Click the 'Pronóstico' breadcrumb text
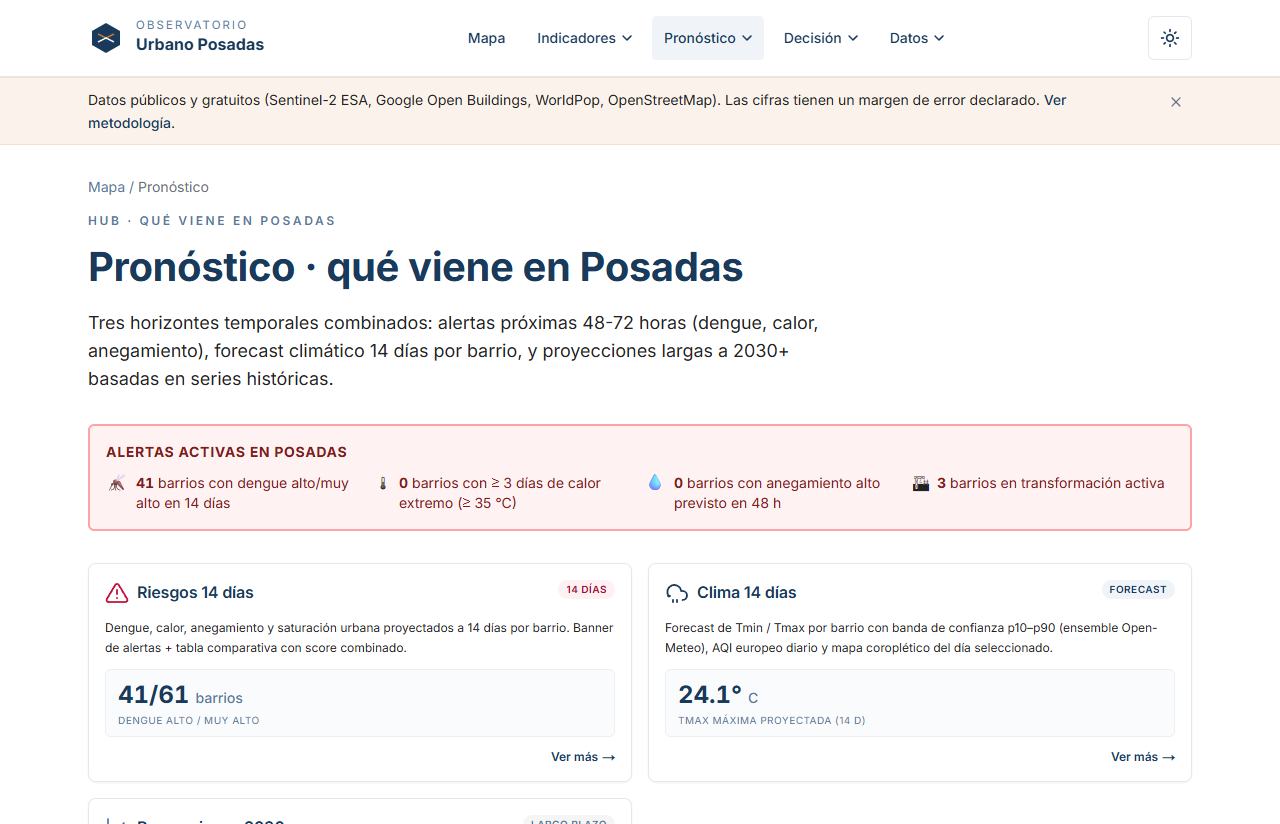 pyautogui.click(x=173, y=187)
